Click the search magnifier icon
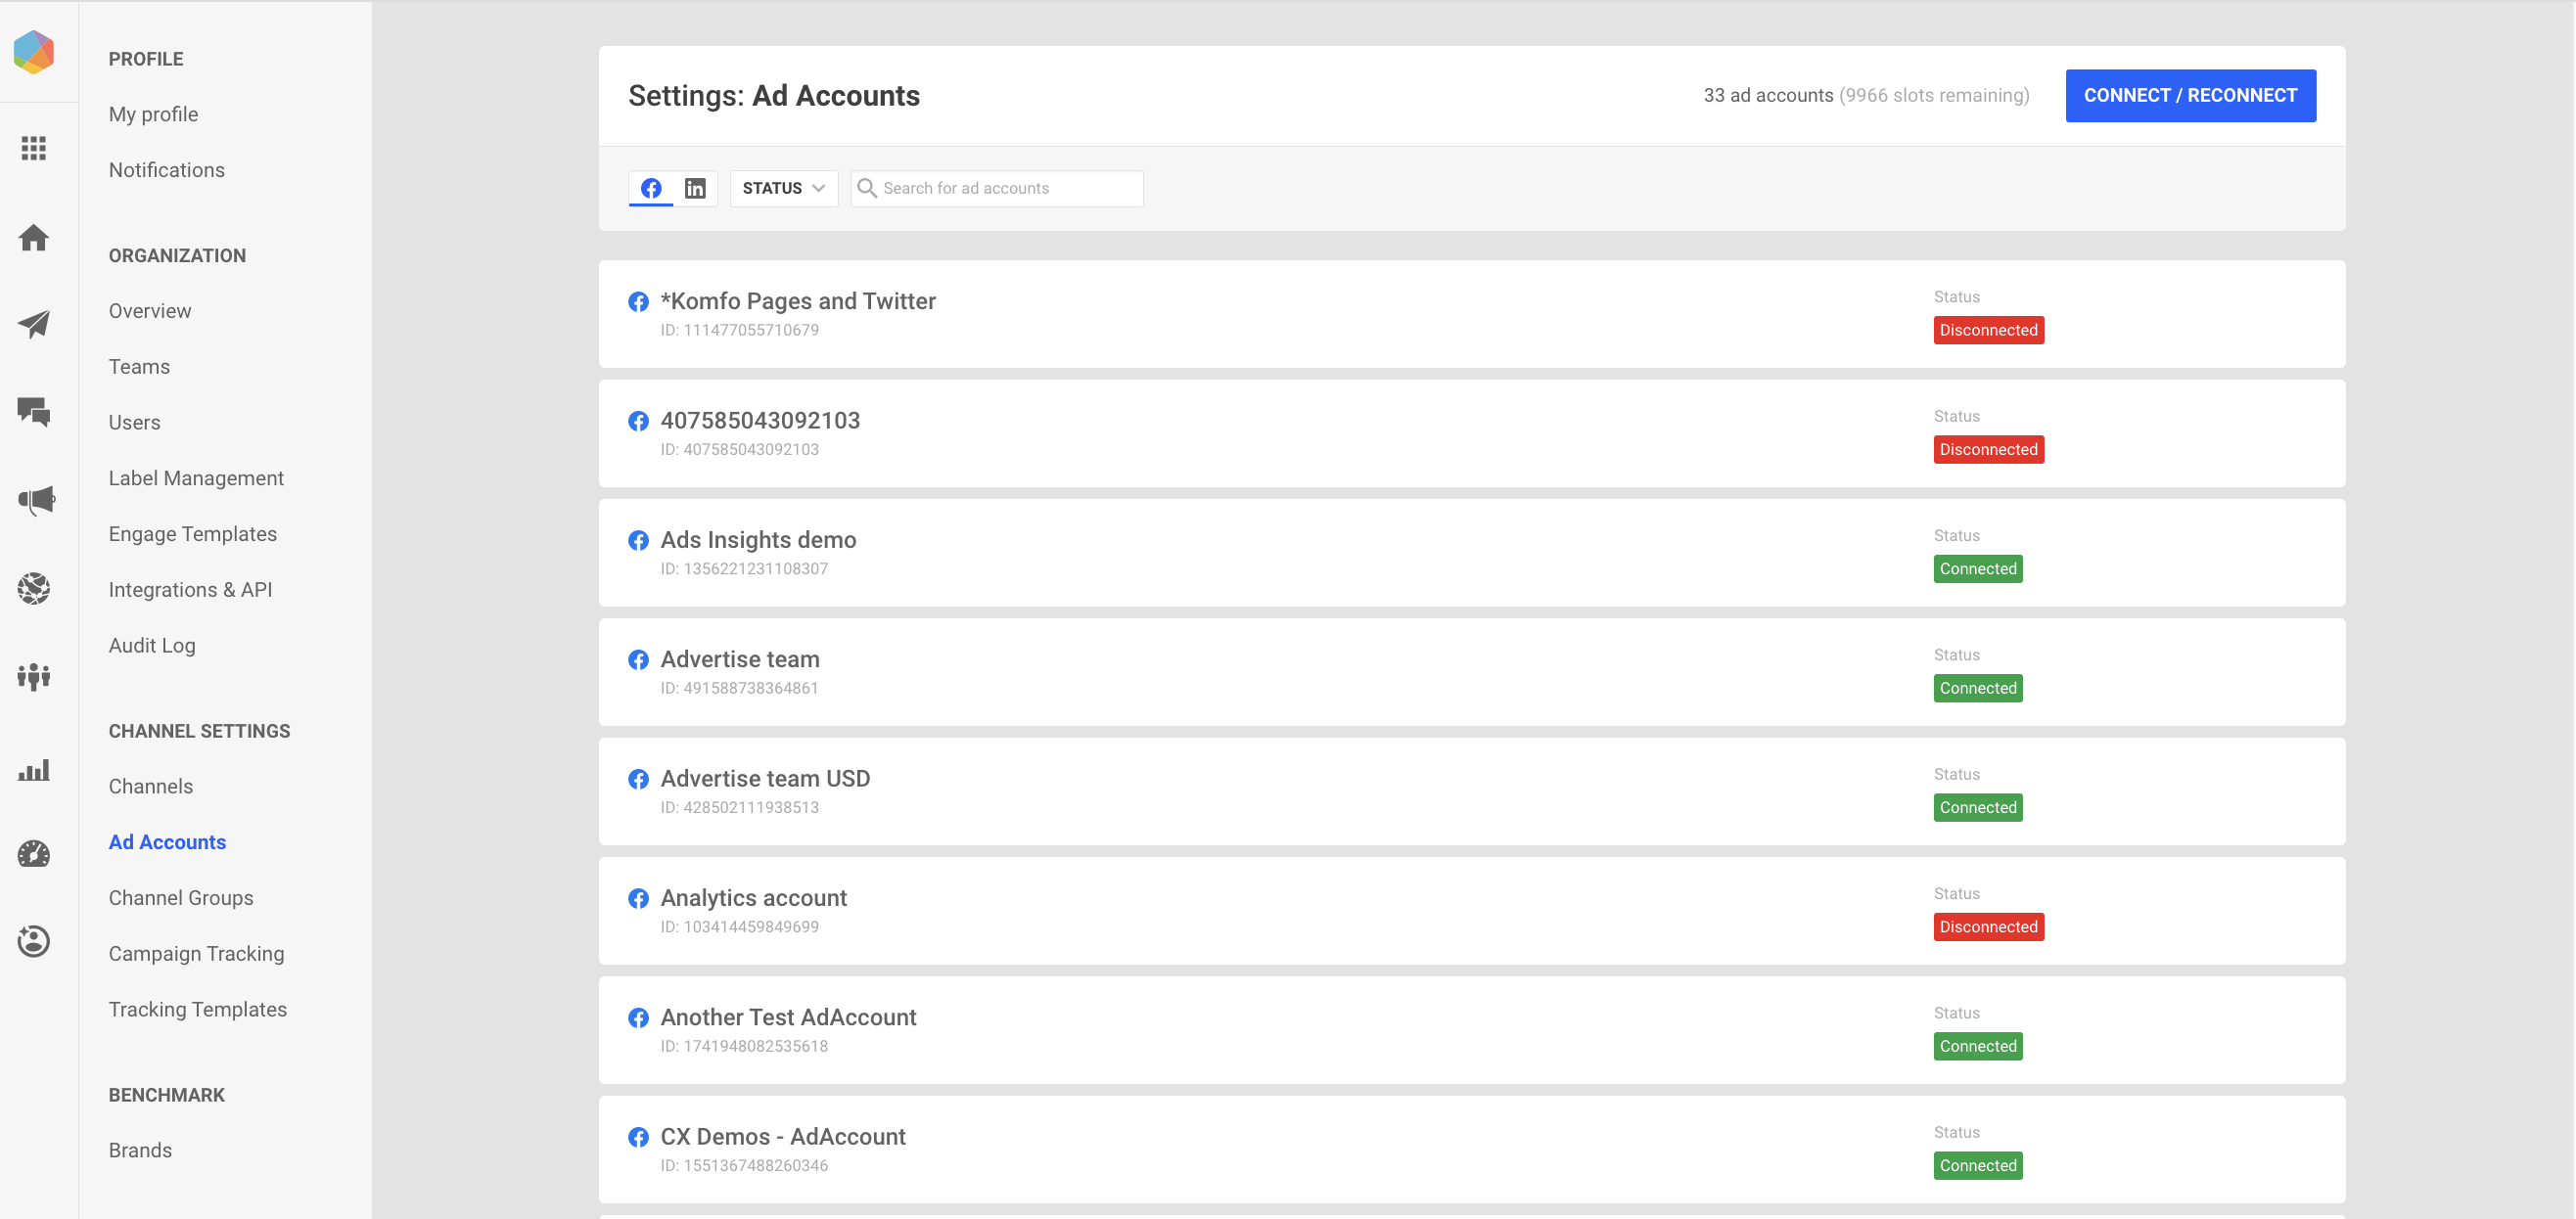This screenshot has height=1219, width=2576. 867,188
